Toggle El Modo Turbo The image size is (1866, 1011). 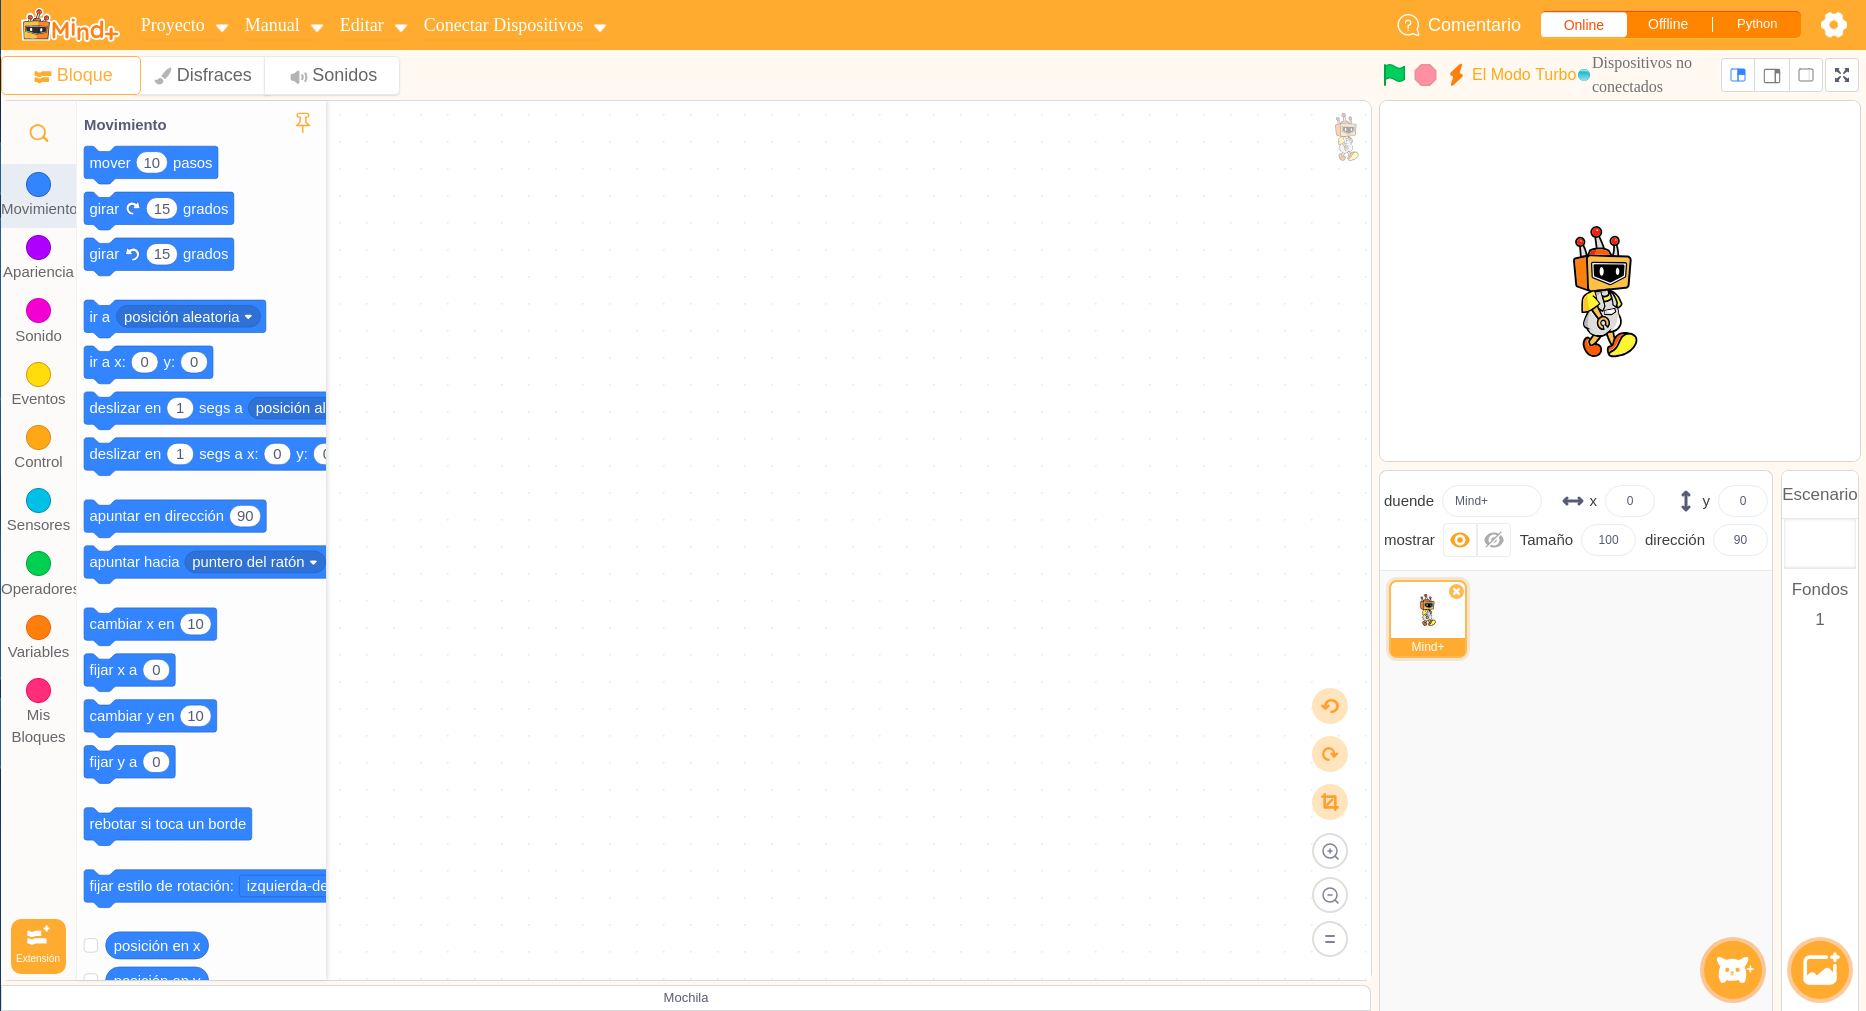(1513, 75)
